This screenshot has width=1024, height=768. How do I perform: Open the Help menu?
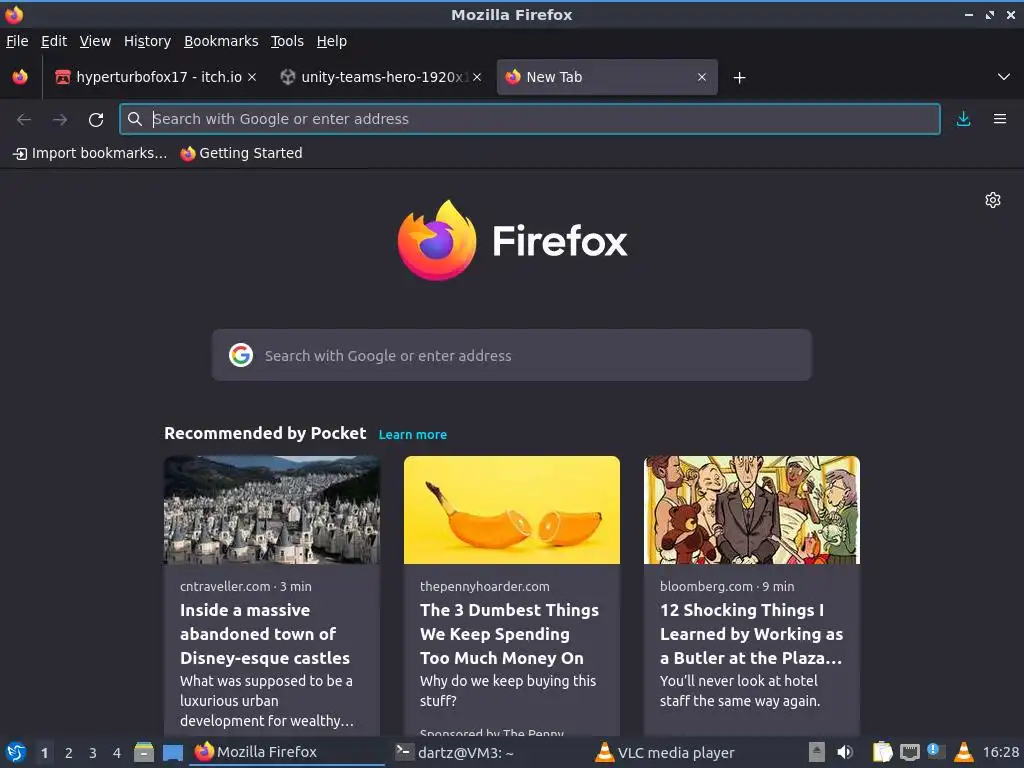(332, 41)
